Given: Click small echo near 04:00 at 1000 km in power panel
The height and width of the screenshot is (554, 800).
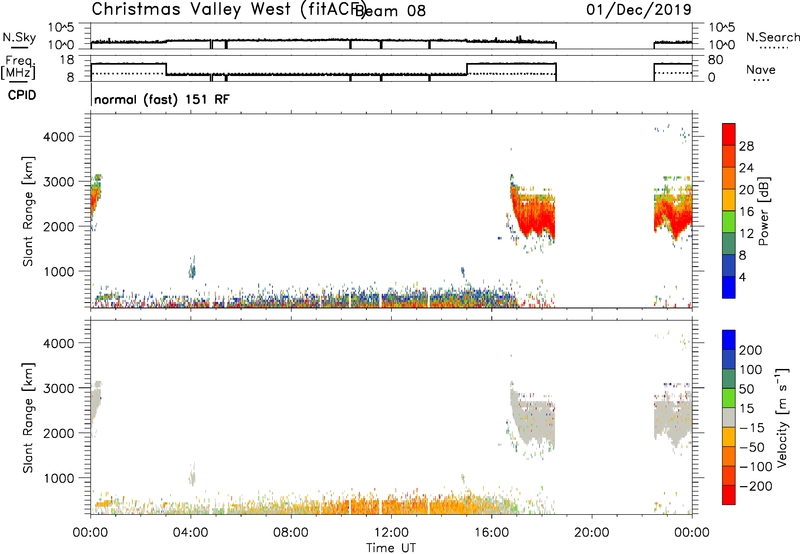Looking at the screenshot, I should [x=192, y=268].
